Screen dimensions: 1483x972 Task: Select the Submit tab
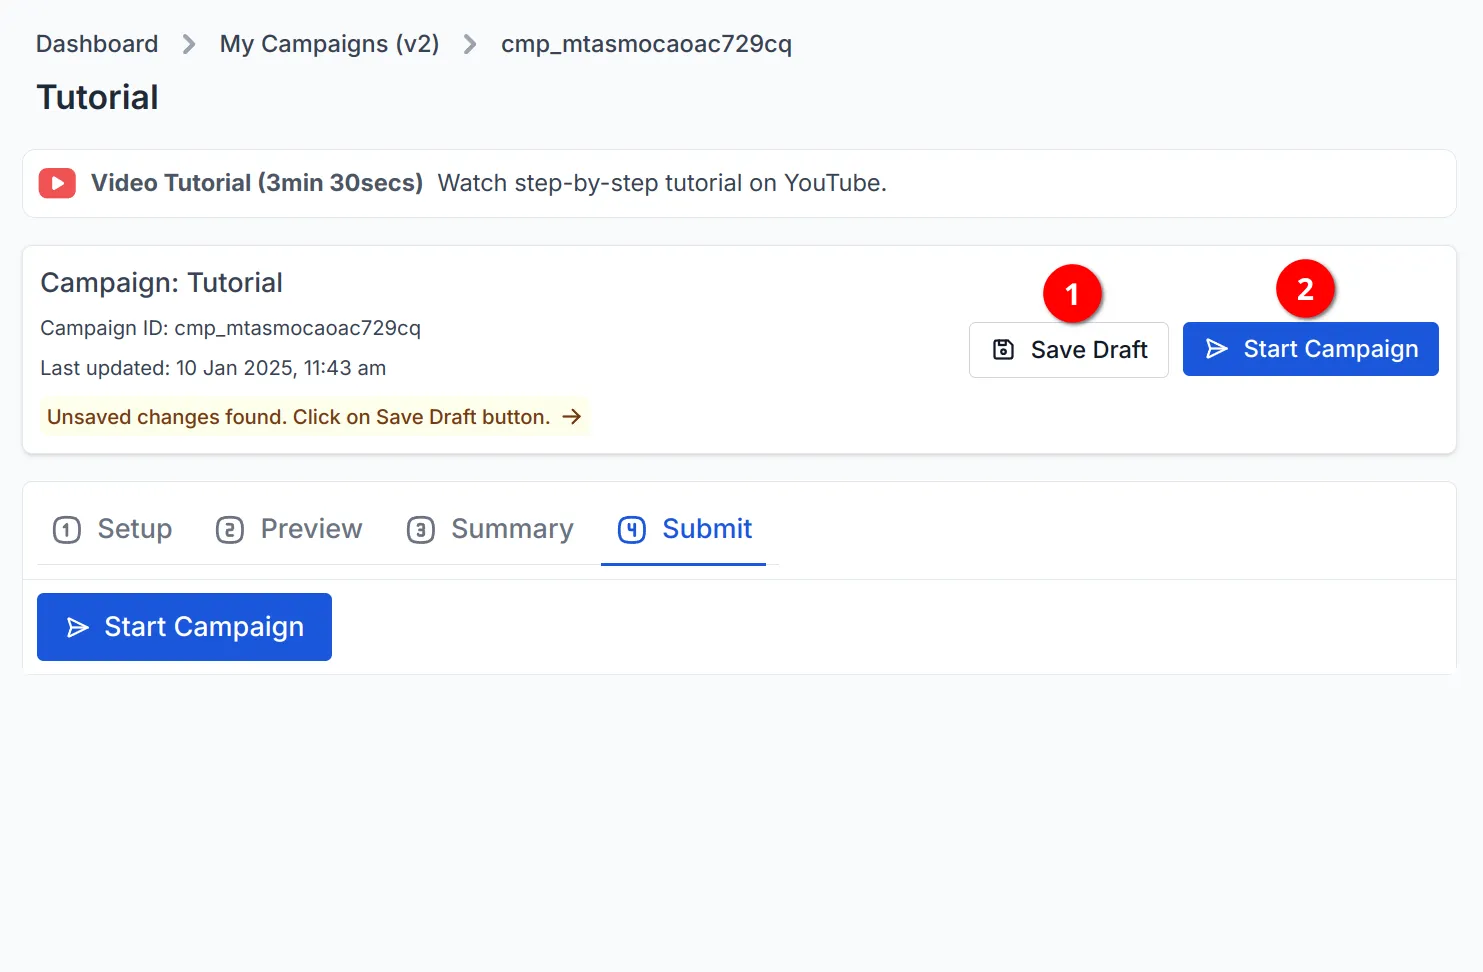(x=706, y=529)
